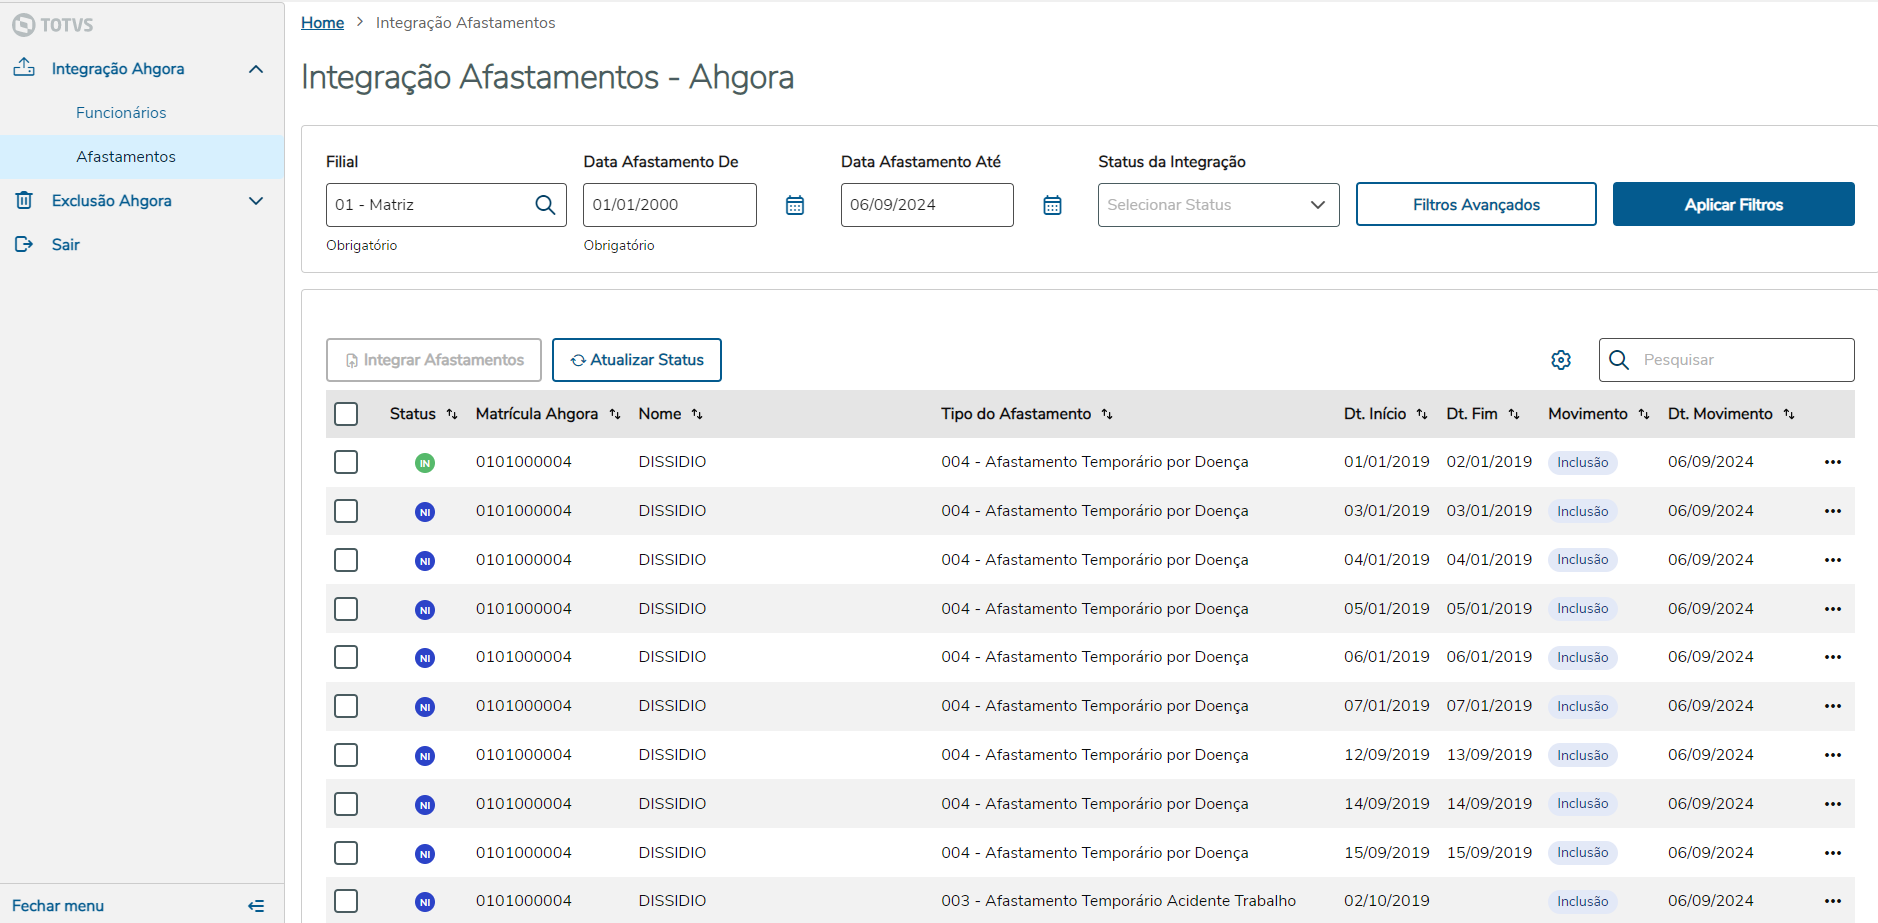This screenshot has height=923, width=1878.
Task: Focus the Pesquisar search field
Action: tap(1740, 360)
